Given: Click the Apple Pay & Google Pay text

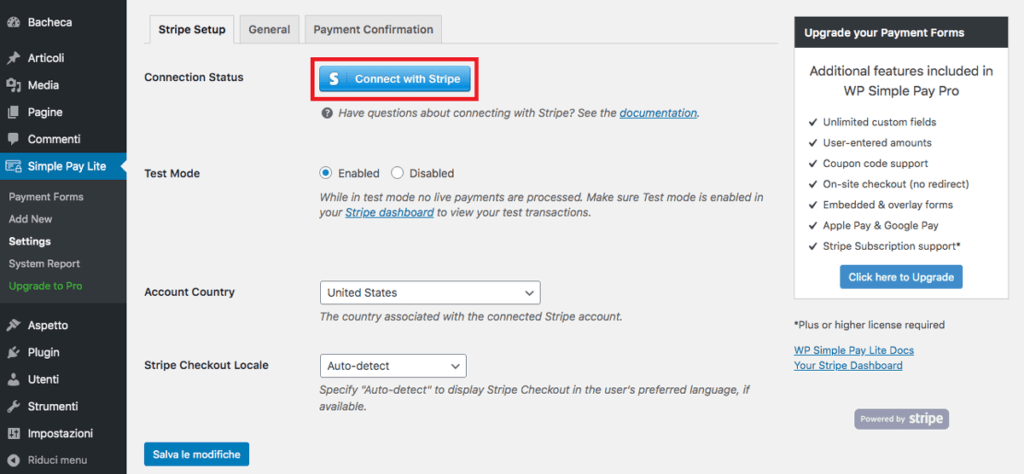Looking at the screenshot, I should (881, 225).
